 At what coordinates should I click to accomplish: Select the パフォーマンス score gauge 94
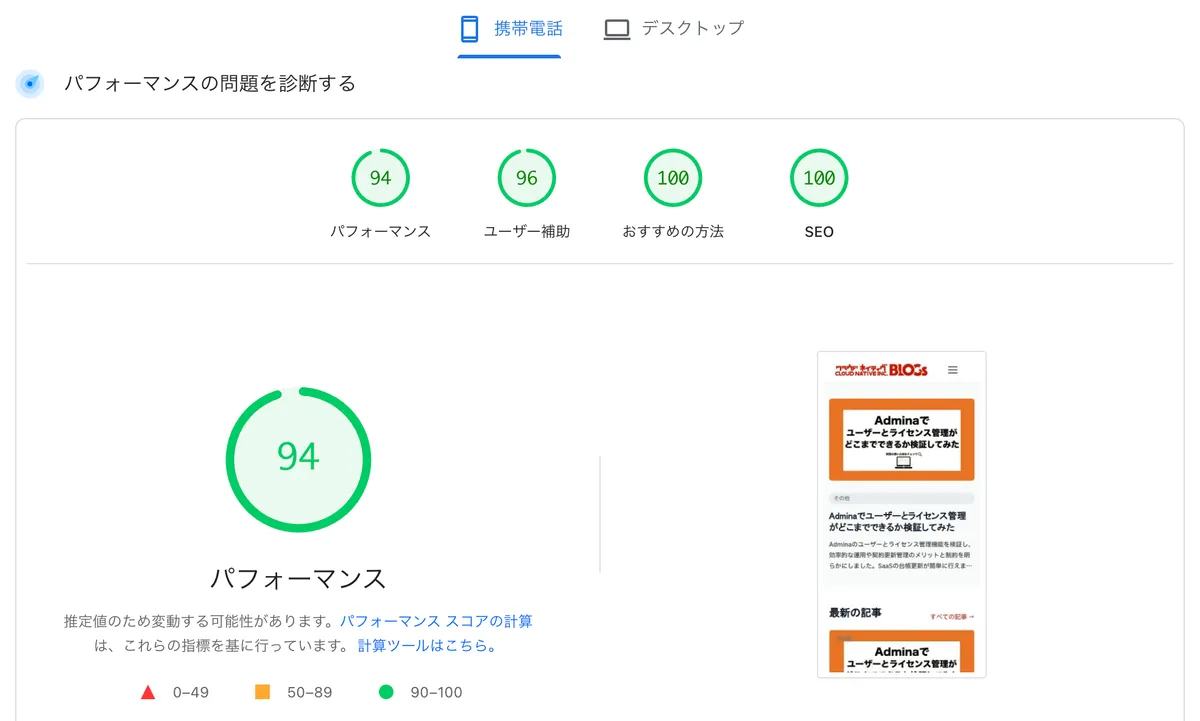380,178
